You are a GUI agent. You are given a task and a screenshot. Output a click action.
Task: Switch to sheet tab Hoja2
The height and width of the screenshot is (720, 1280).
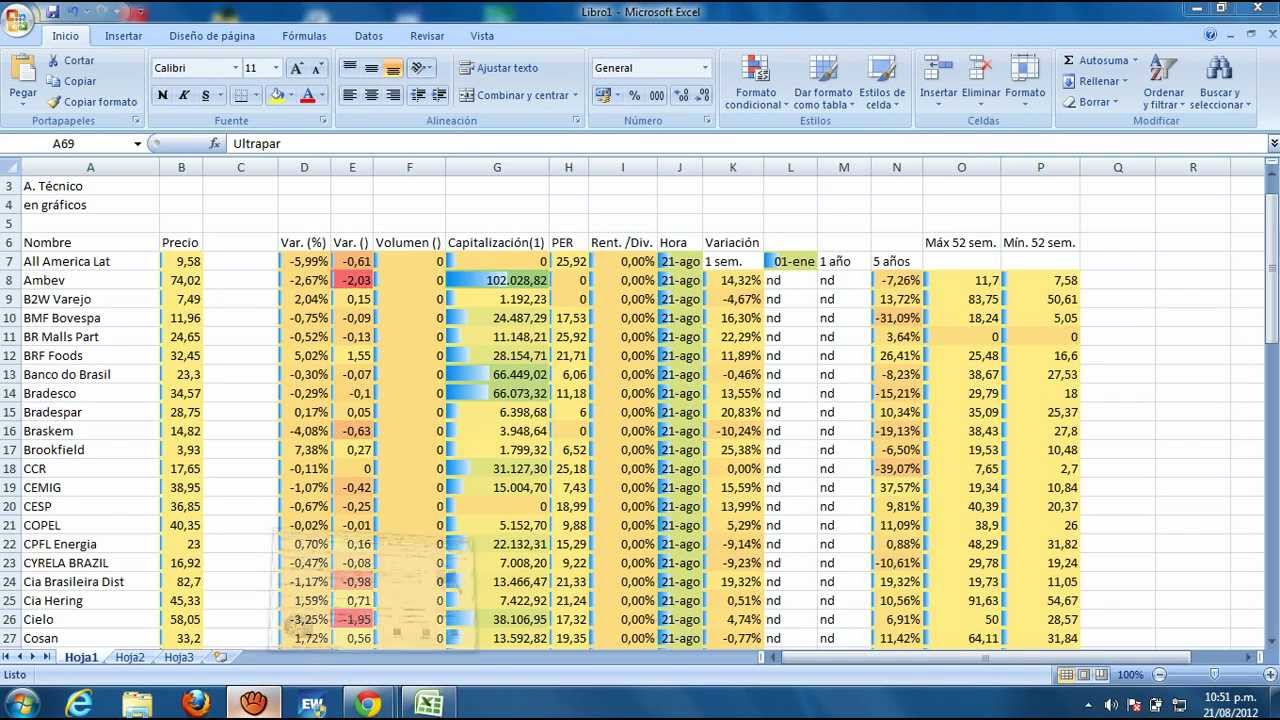pyautogui.click(x=130, y=657)
